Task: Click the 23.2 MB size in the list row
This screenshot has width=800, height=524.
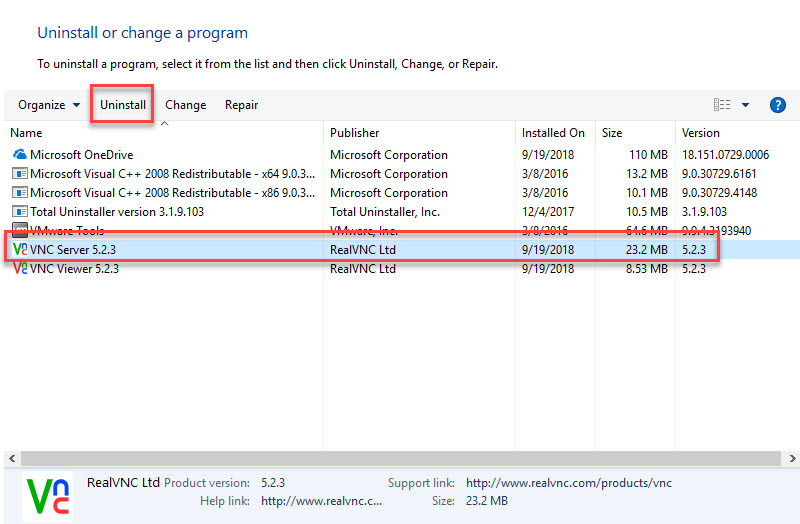Action: click(x=646, y=249)
